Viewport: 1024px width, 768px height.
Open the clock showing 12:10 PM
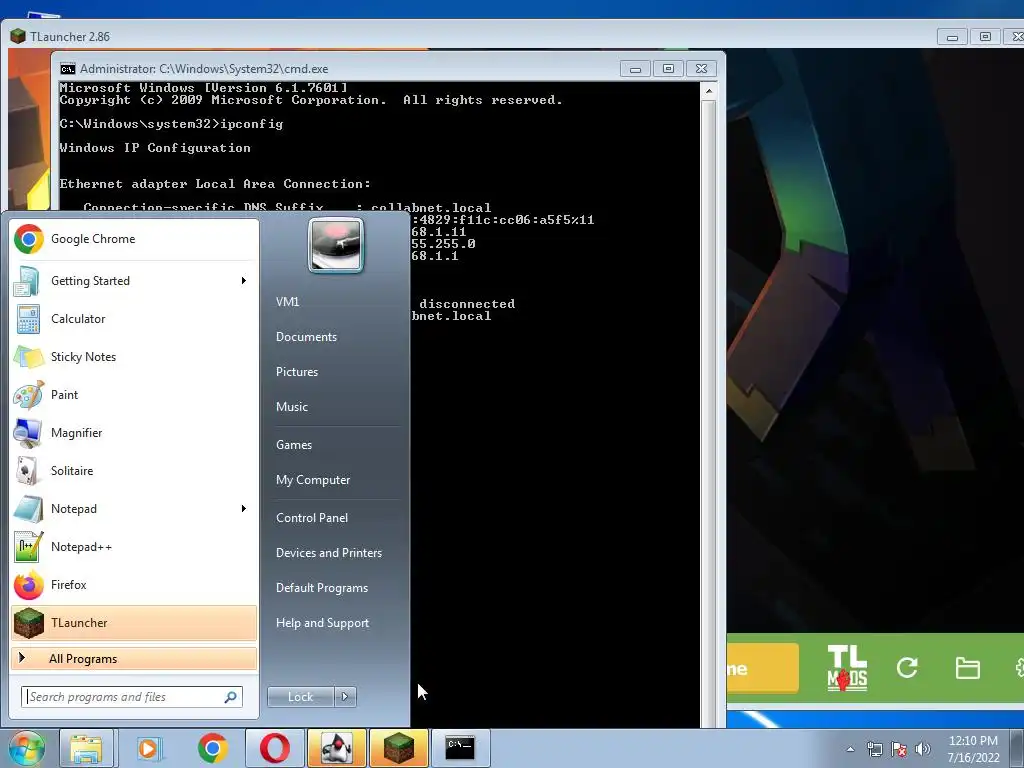(973, 749)
